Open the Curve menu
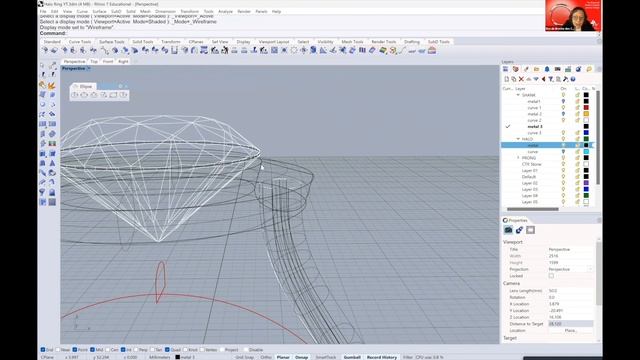Screen dimensions: 640x360 82,11
